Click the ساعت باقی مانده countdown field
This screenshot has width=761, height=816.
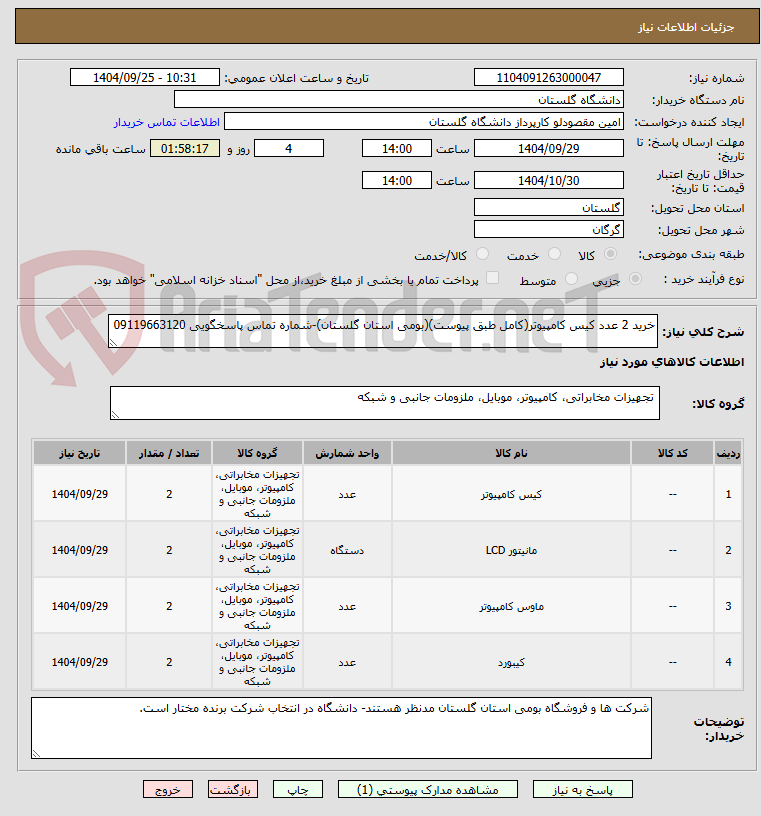pyautogui.click(x=185, y=149)
